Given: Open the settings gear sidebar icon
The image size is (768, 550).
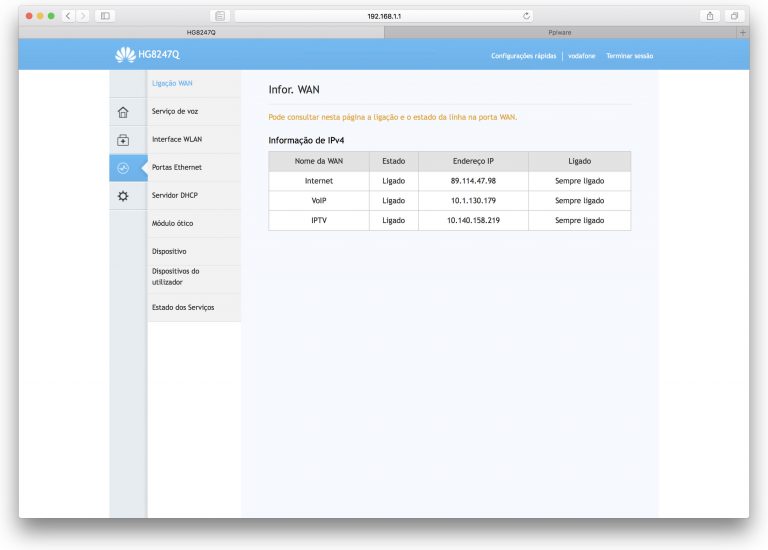Looking at the screenshot, I should [x=123, y=196].
